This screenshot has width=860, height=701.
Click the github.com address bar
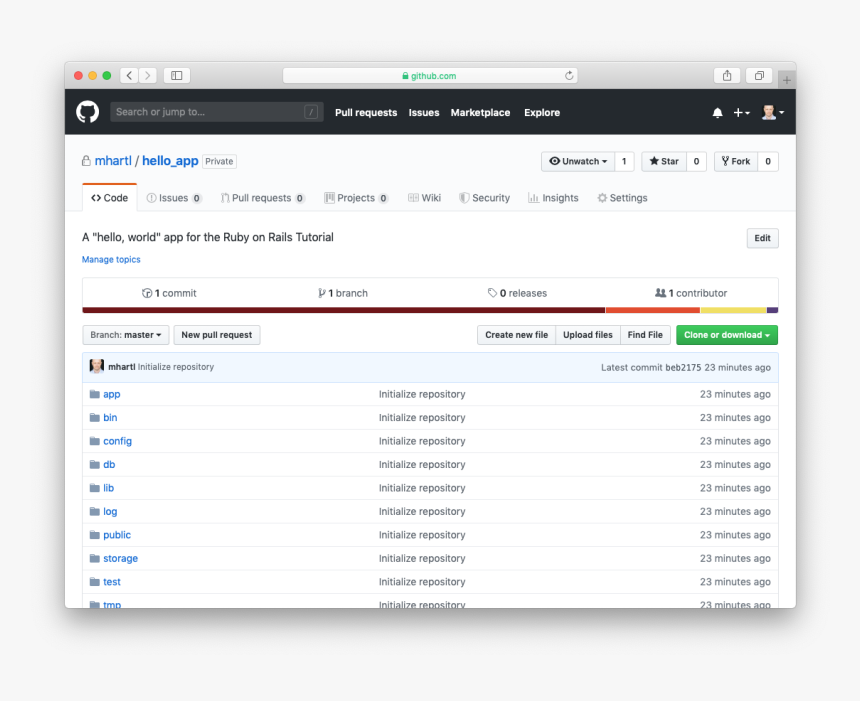430,75
